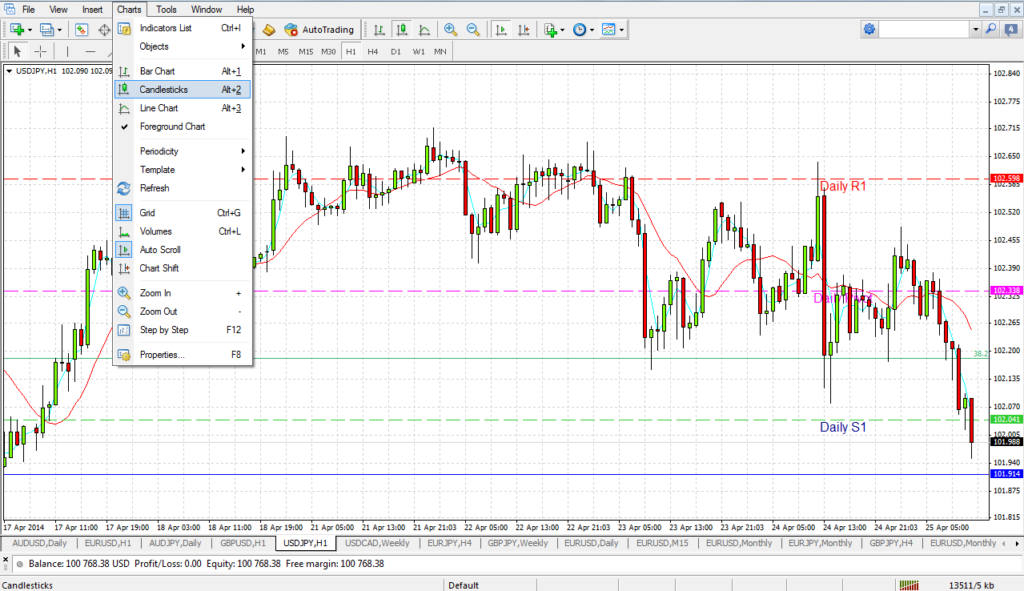Image resolution: width=1024 pixels, height=591 pixels.
Task: Select the M15 timeframe button
Action: [x=306, y=51]
